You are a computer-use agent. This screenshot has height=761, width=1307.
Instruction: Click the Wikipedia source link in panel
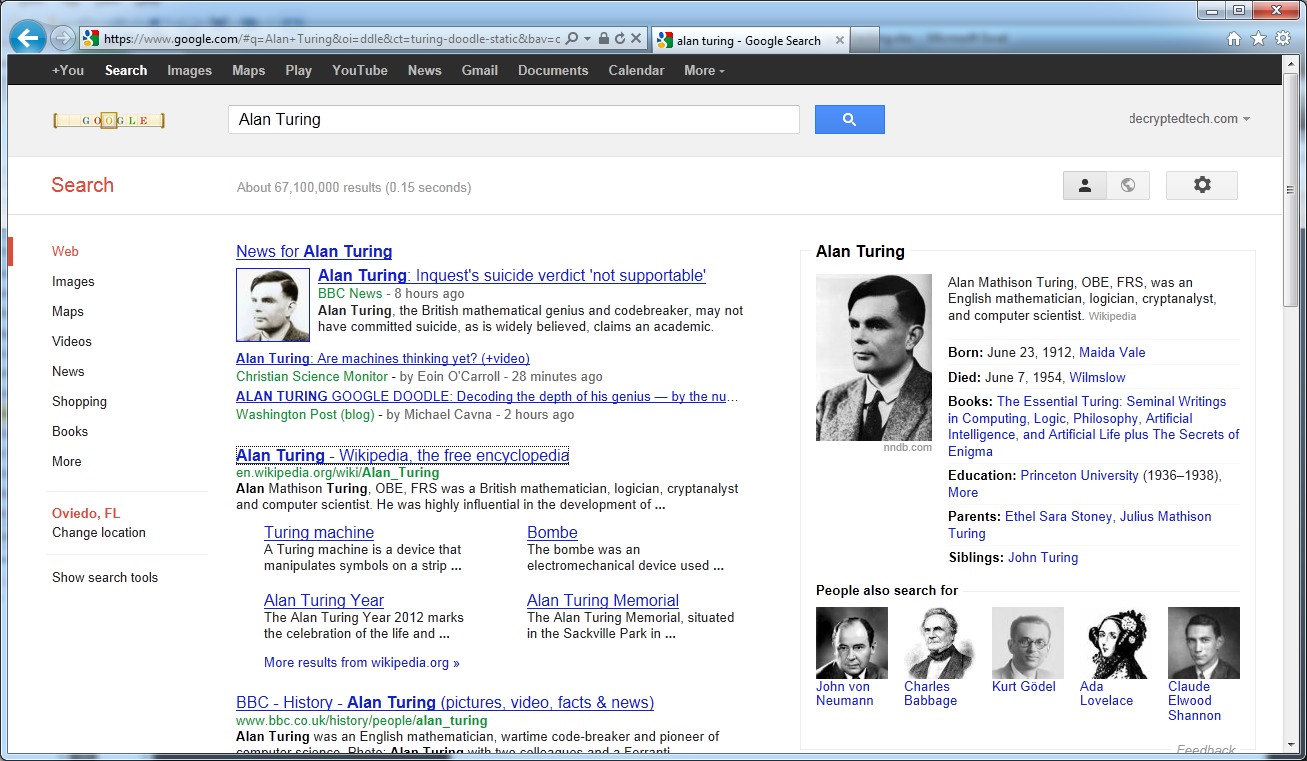1112,316
